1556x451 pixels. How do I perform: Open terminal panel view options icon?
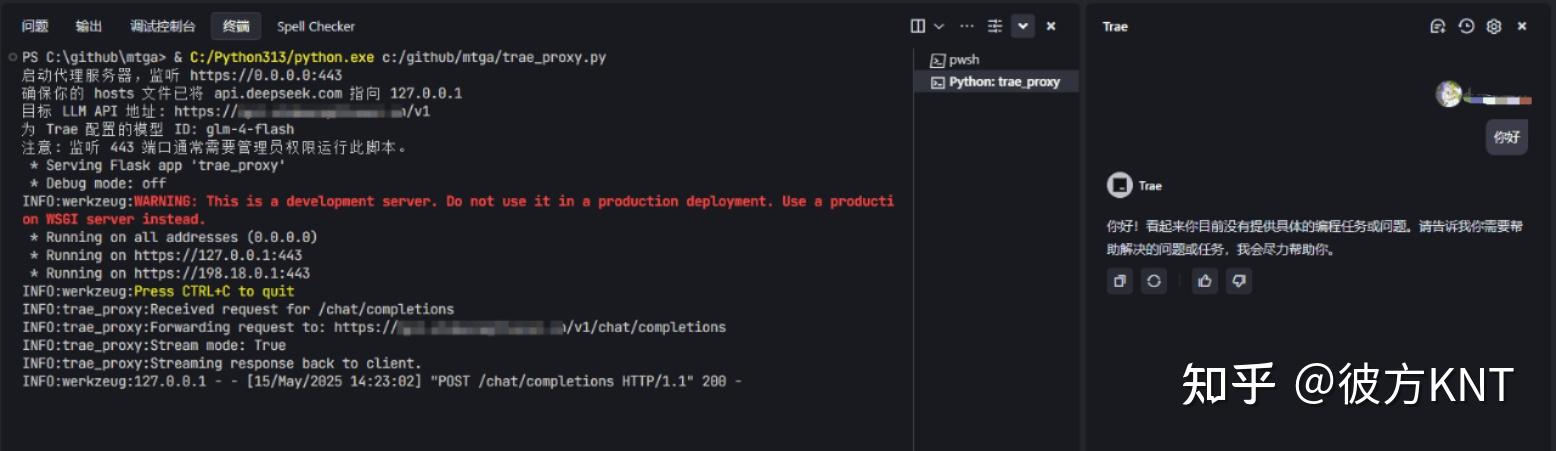point(995,26)
